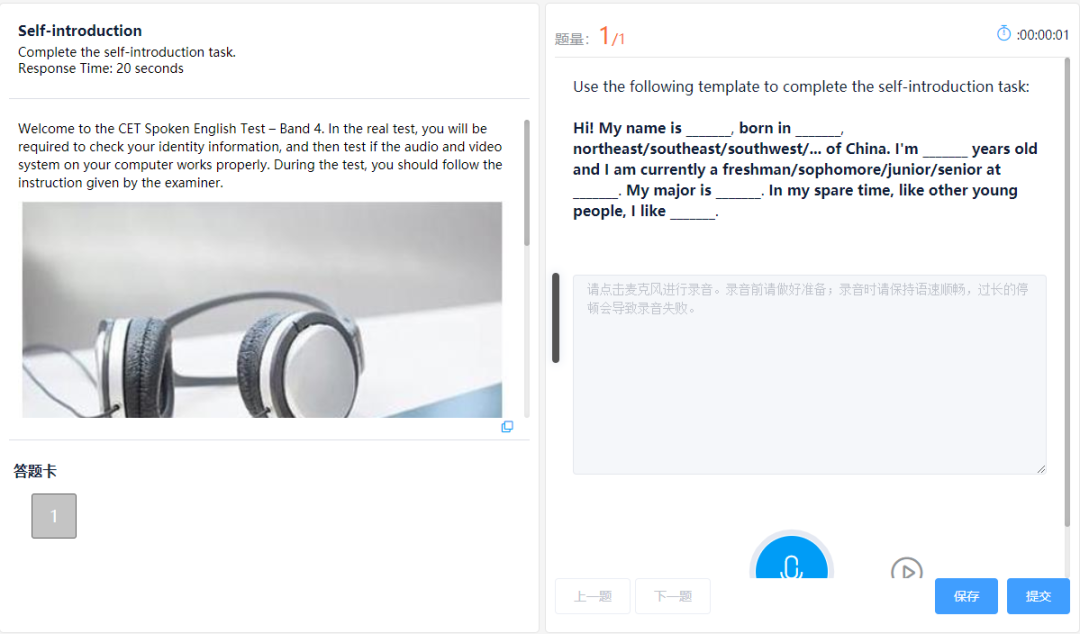
Task: Click the text area resize corner handle
Action: [x=1041, y=469]
